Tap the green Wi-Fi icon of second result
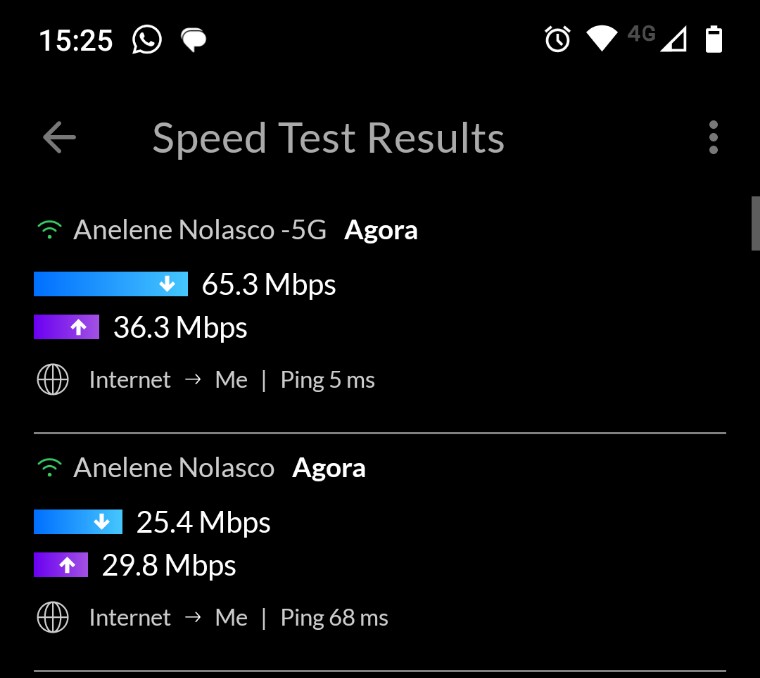The image size is (760, 678). (x=49, y=468)
